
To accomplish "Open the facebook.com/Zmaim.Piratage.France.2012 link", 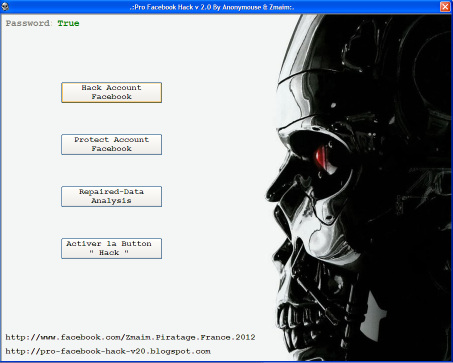I will click(x=130, y=337).
